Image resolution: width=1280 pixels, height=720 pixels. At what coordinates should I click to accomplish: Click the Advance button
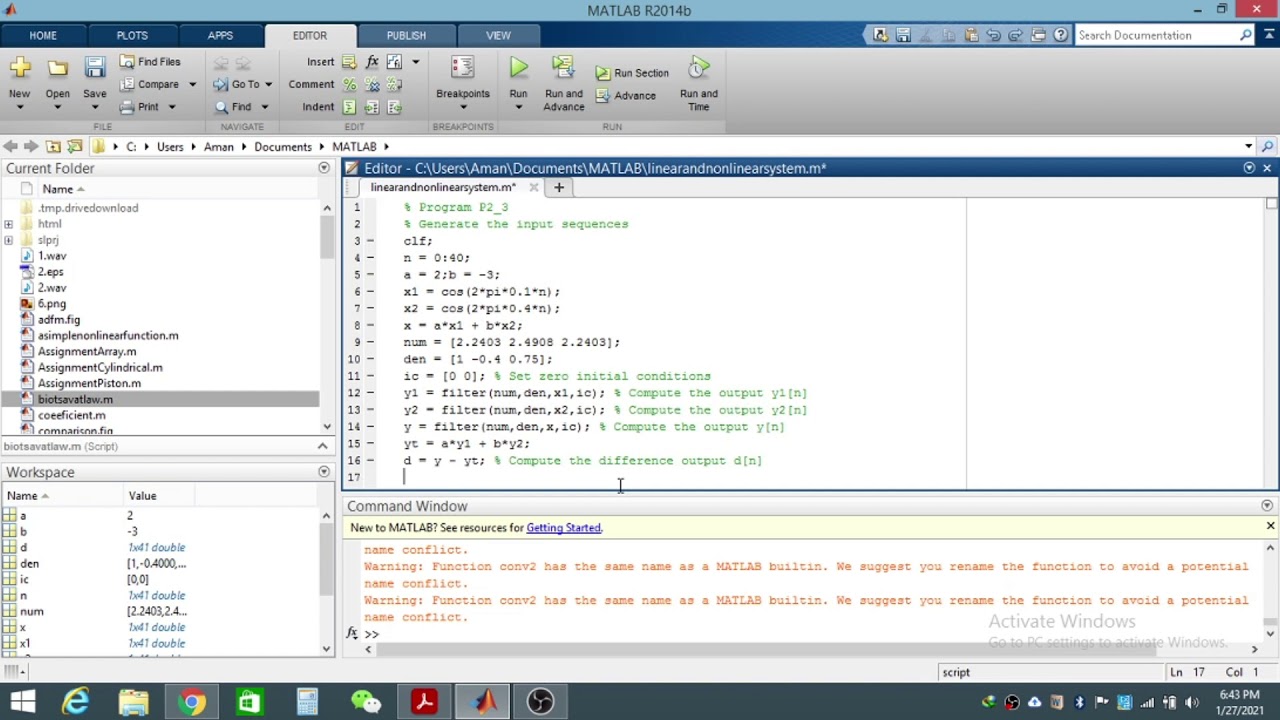coord(626,96)
